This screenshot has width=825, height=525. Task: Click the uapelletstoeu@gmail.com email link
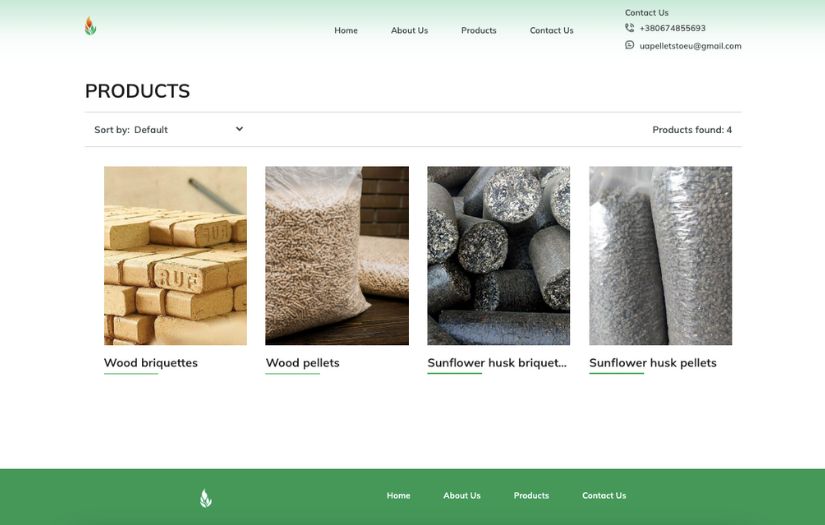[x=690, y=46]
